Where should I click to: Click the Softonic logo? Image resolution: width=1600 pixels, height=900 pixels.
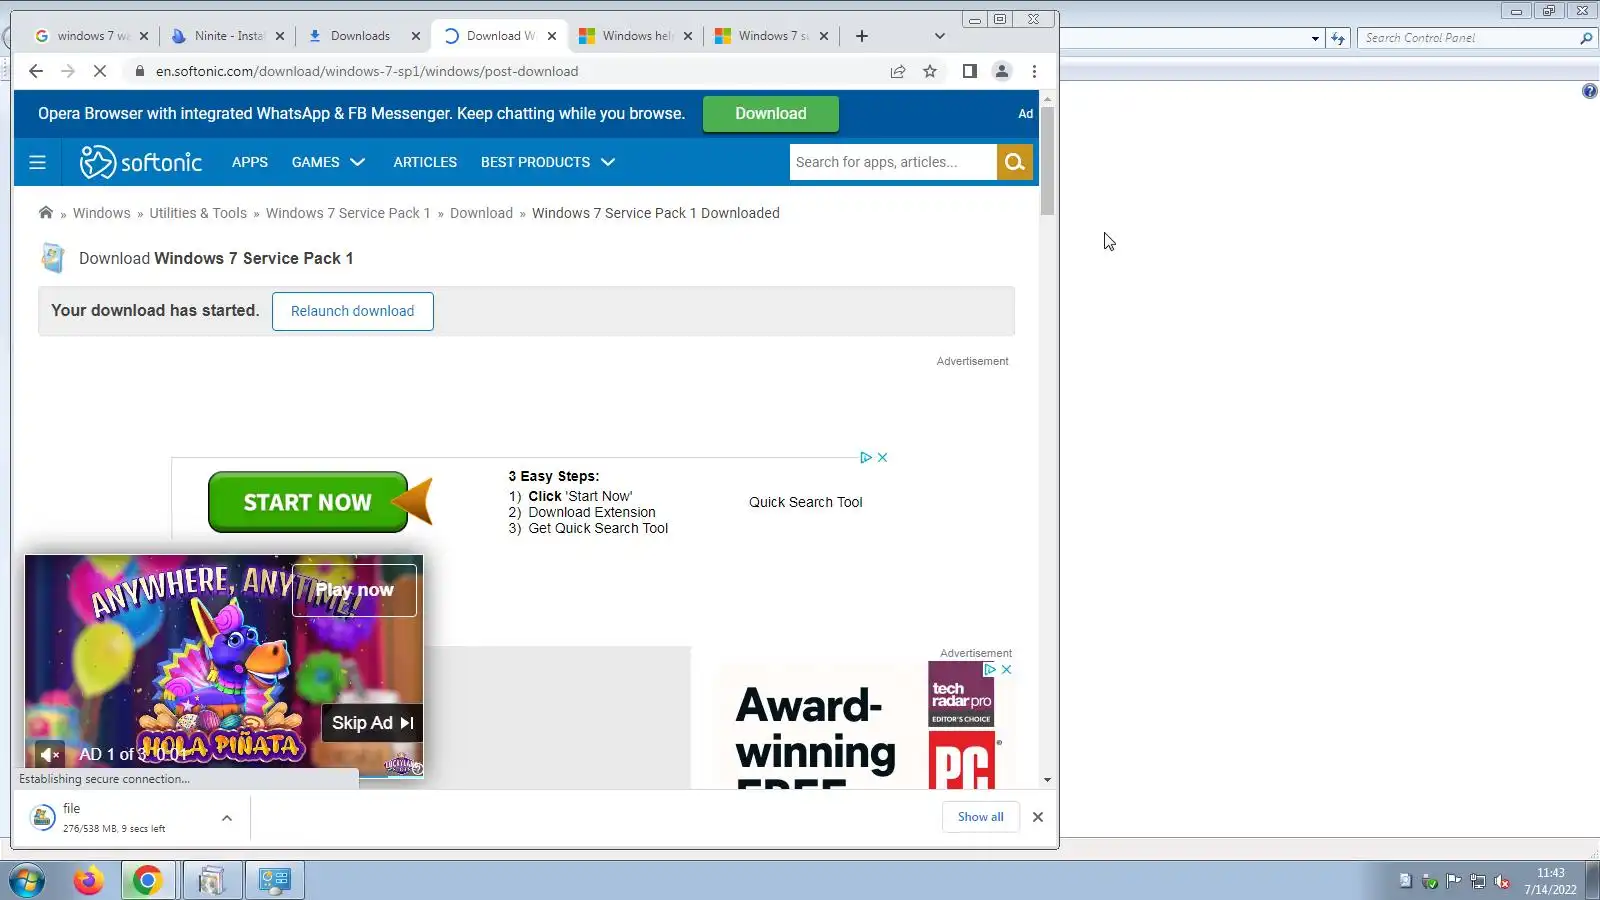tap(141, 162)
